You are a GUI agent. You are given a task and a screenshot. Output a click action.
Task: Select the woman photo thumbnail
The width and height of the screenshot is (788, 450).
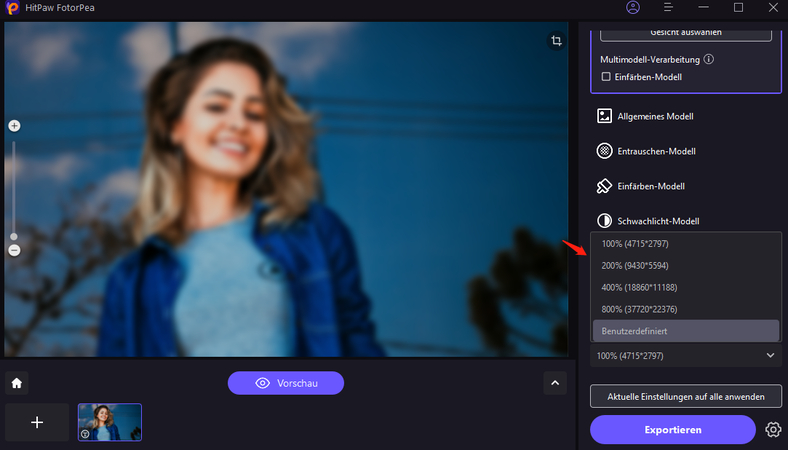[110, 422]
